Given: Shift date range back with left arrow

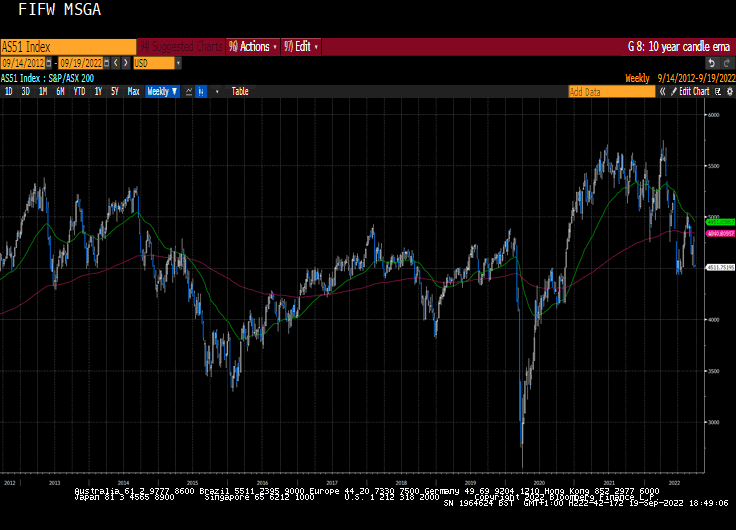Looking at the screenshot, I should [116, 63].
